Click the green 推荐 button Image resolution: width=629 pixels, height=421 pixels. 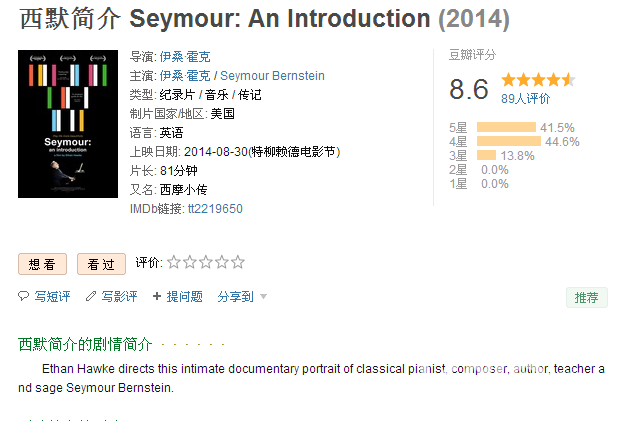click(x=586, y=297)
